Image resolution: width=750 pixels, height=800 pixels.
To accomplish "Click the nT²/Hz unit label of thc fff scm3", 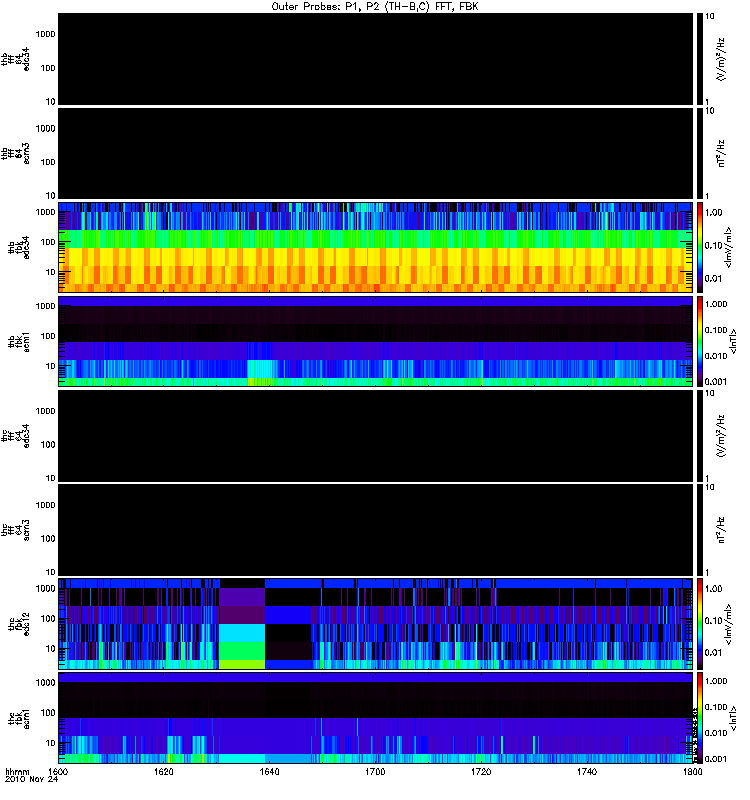I will pos(721,530).
